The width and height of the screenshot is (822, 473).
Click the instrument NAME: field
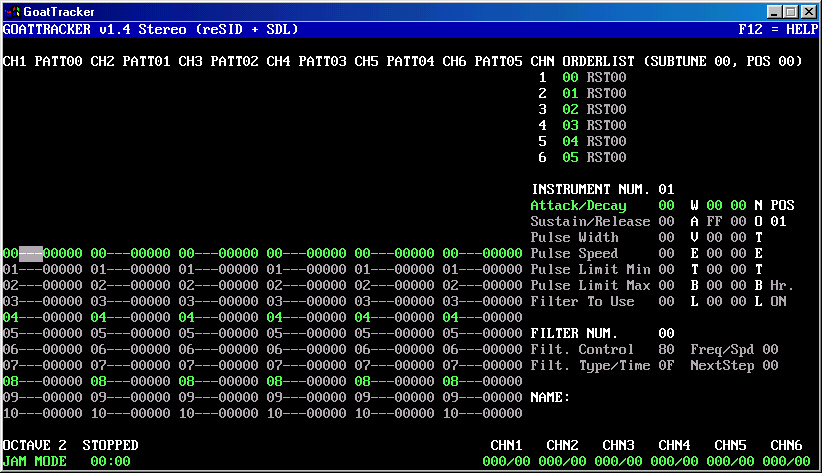pos(550,397)
